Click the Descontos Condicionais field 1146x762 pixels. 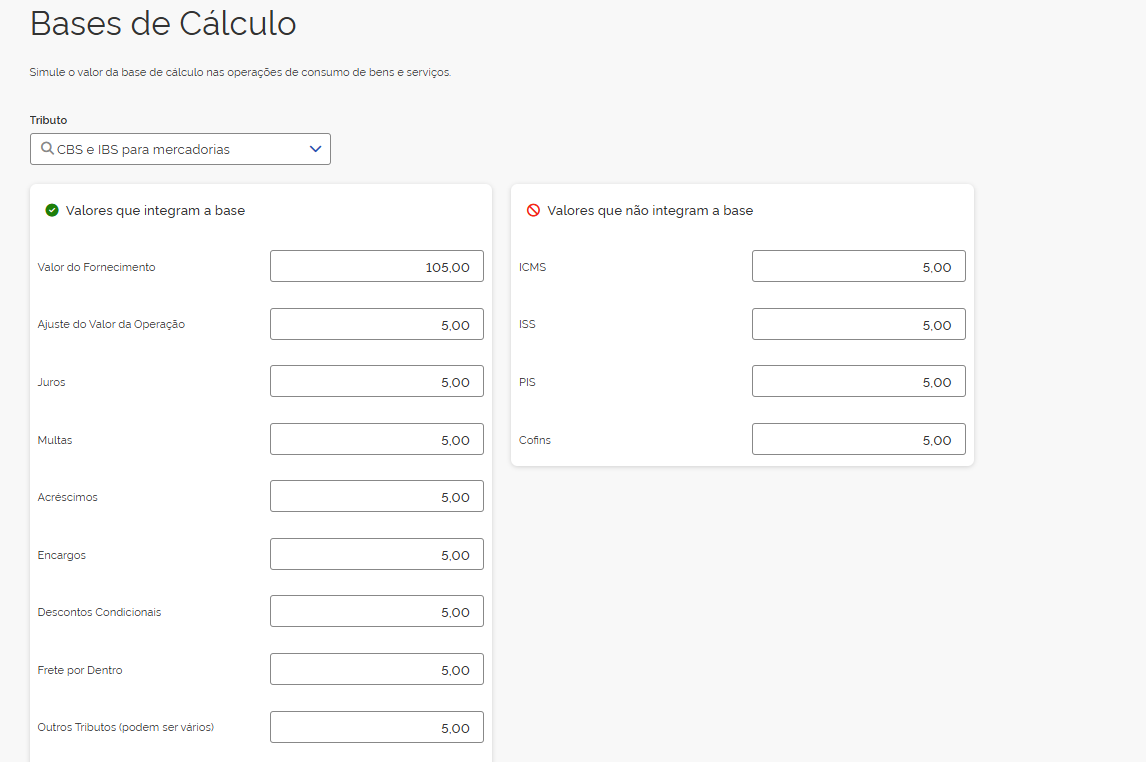click(376, 612)
